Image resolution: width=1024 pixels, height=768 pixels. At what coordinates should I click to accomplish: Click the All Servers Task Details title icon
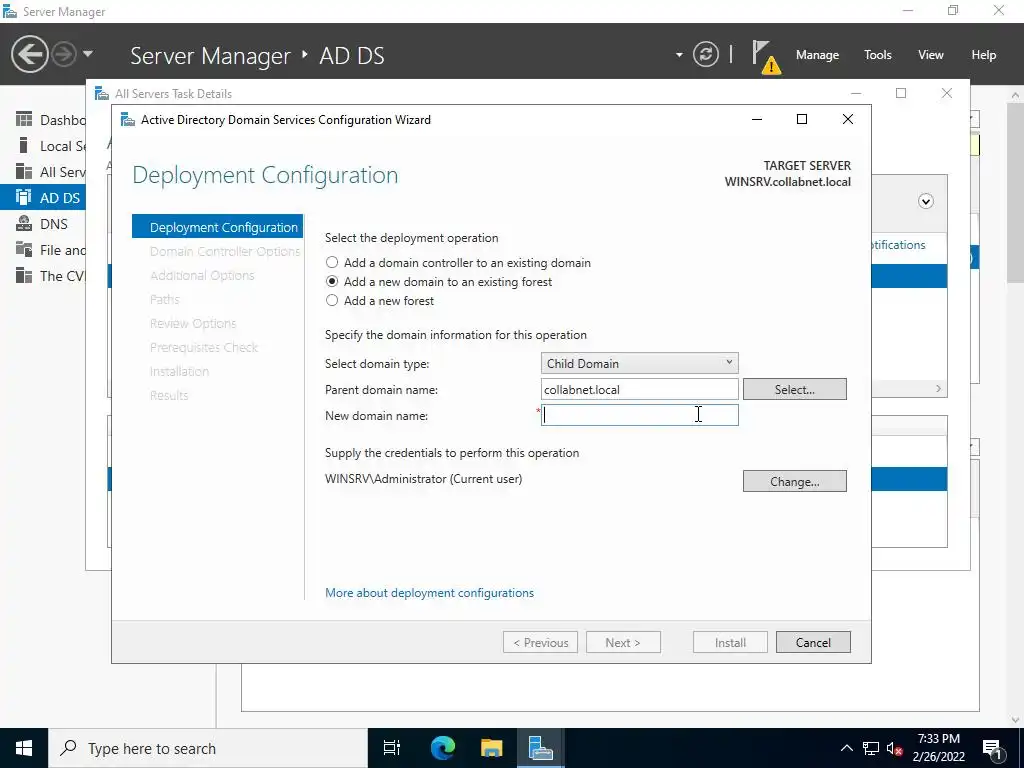pos(102,93)
